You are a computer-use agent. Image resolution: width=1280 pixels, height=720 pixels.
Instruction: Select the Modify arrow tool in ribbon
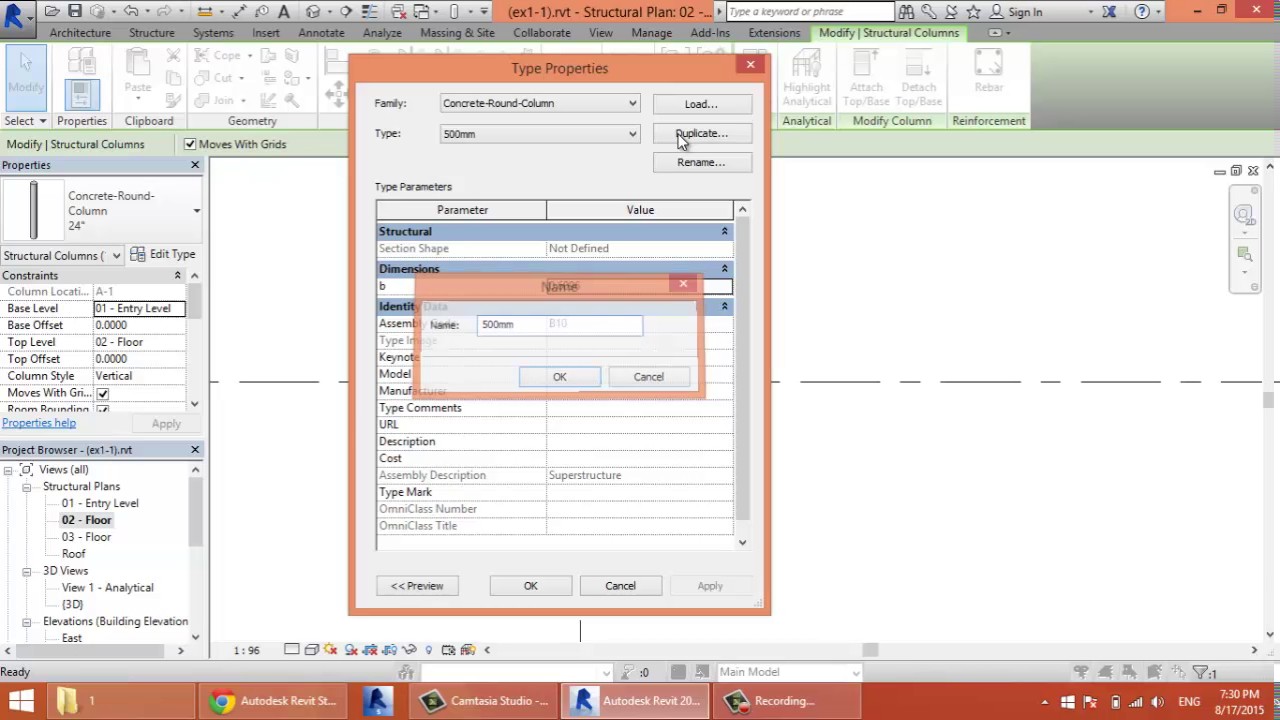pos(25,78)
